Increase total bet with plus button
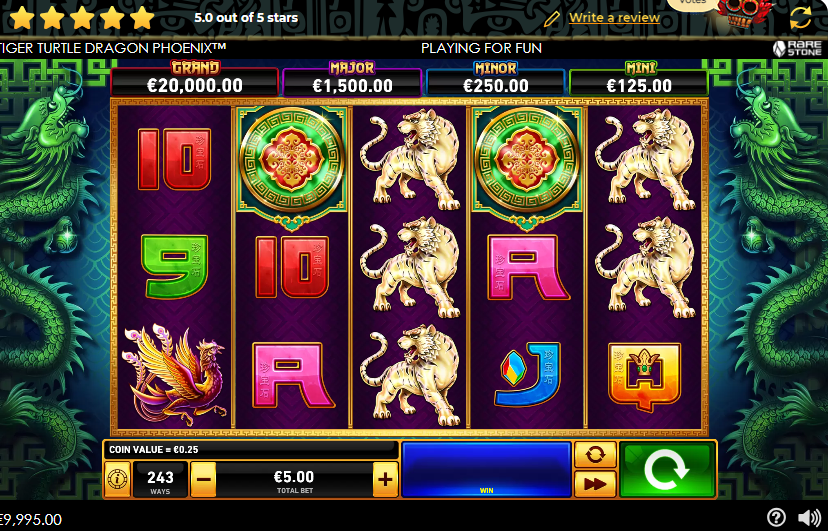 point(385,479)
